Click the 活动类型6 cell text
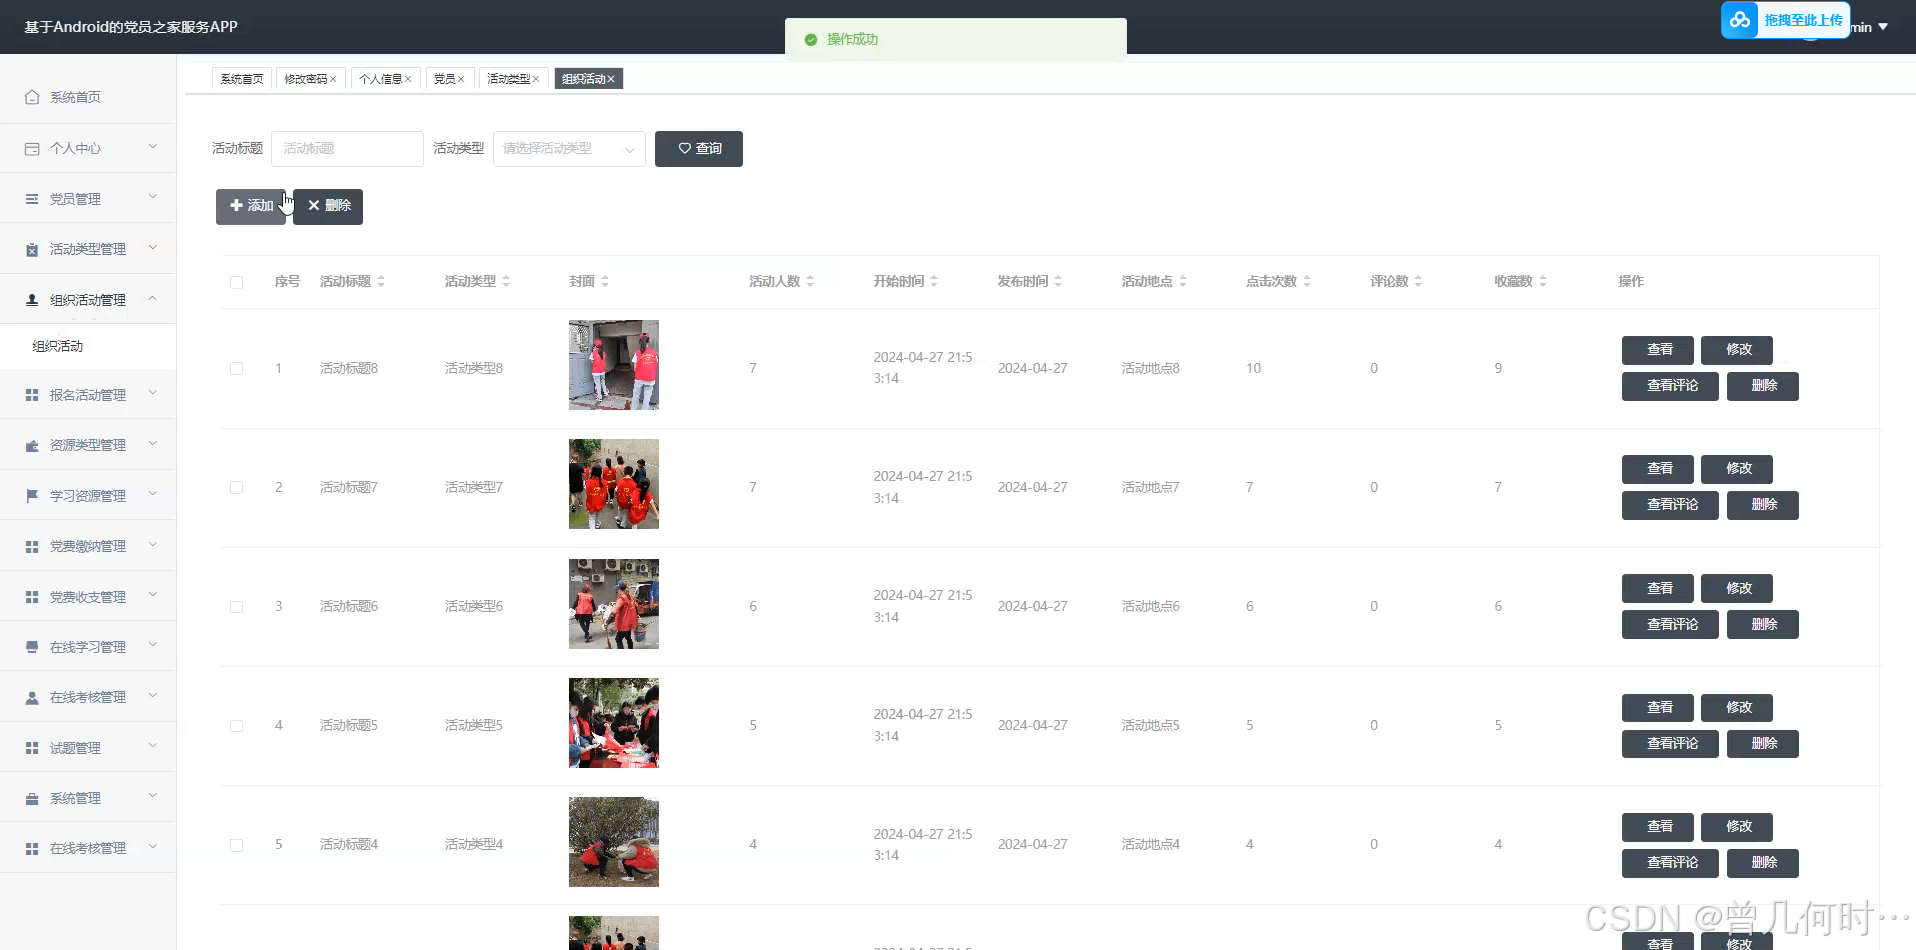The image size is (1916, 950). click(x=474, y=607)
